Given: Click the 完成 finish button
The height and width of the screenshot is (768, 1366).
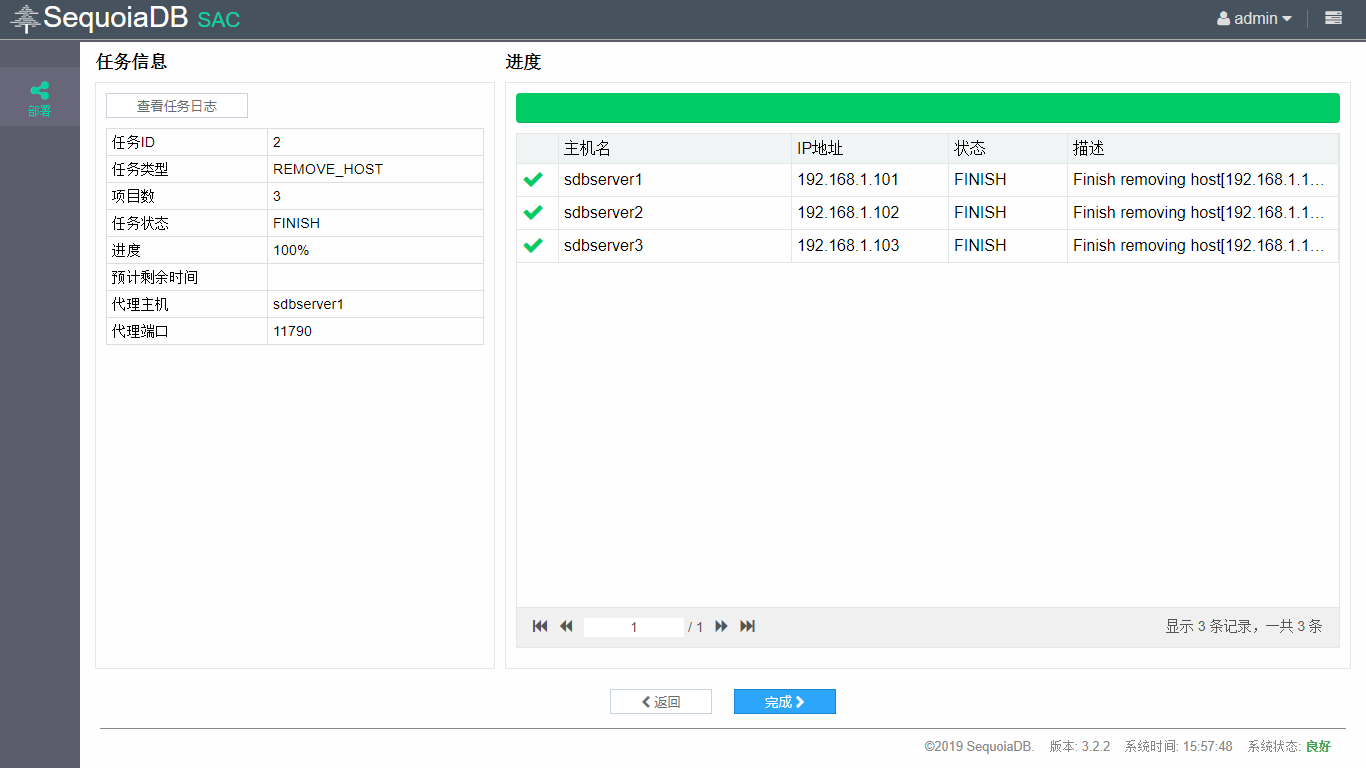Looking at the screenshot, I should click(x=785, y=702).
